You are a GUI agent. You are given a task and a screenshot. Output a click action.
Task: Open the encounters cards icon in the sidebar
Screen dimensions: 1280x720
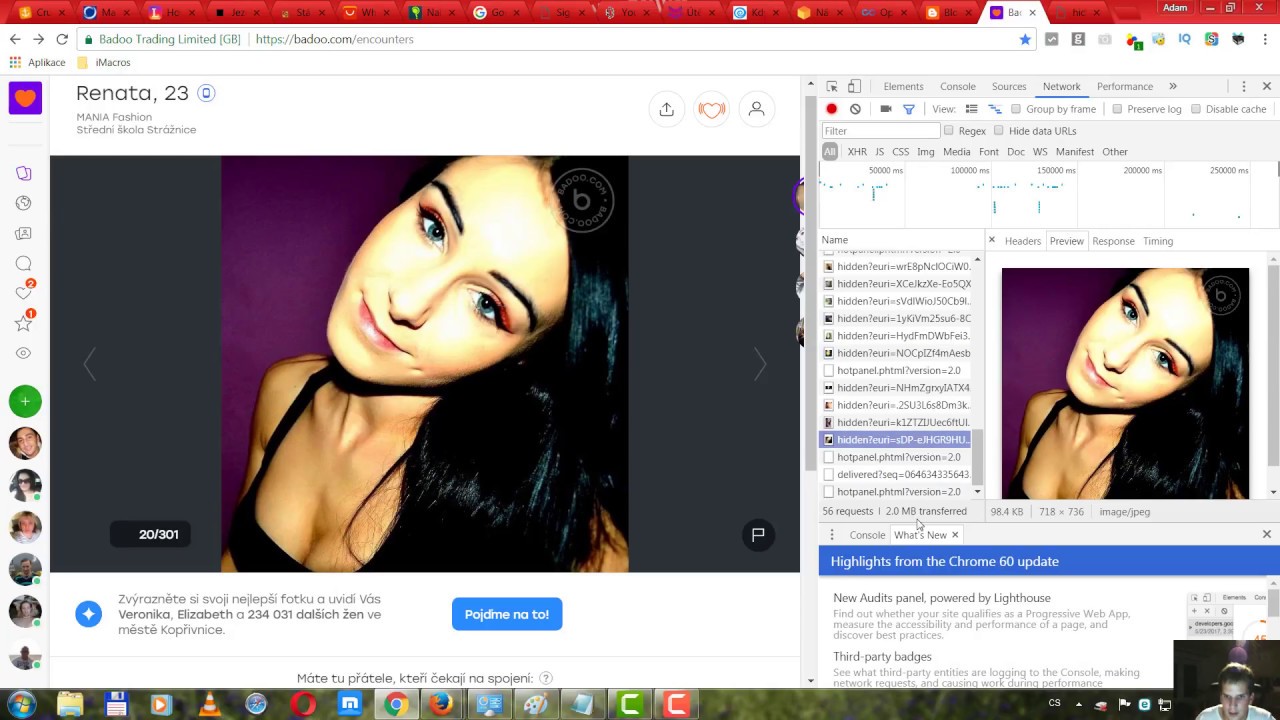coord(24,173)
